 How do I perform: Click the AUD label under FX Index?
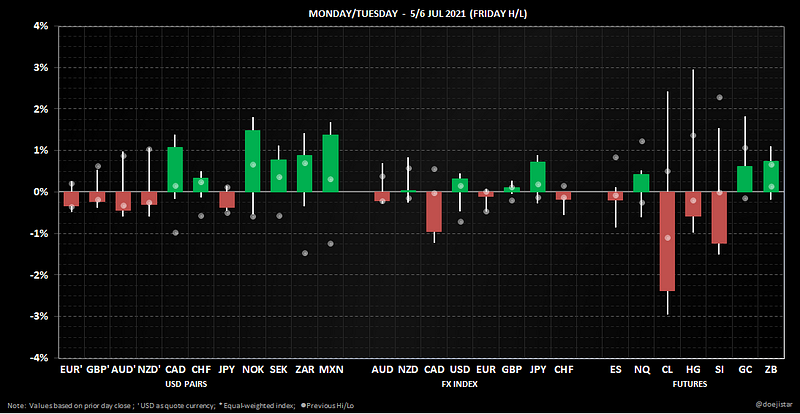click(382, 369)
